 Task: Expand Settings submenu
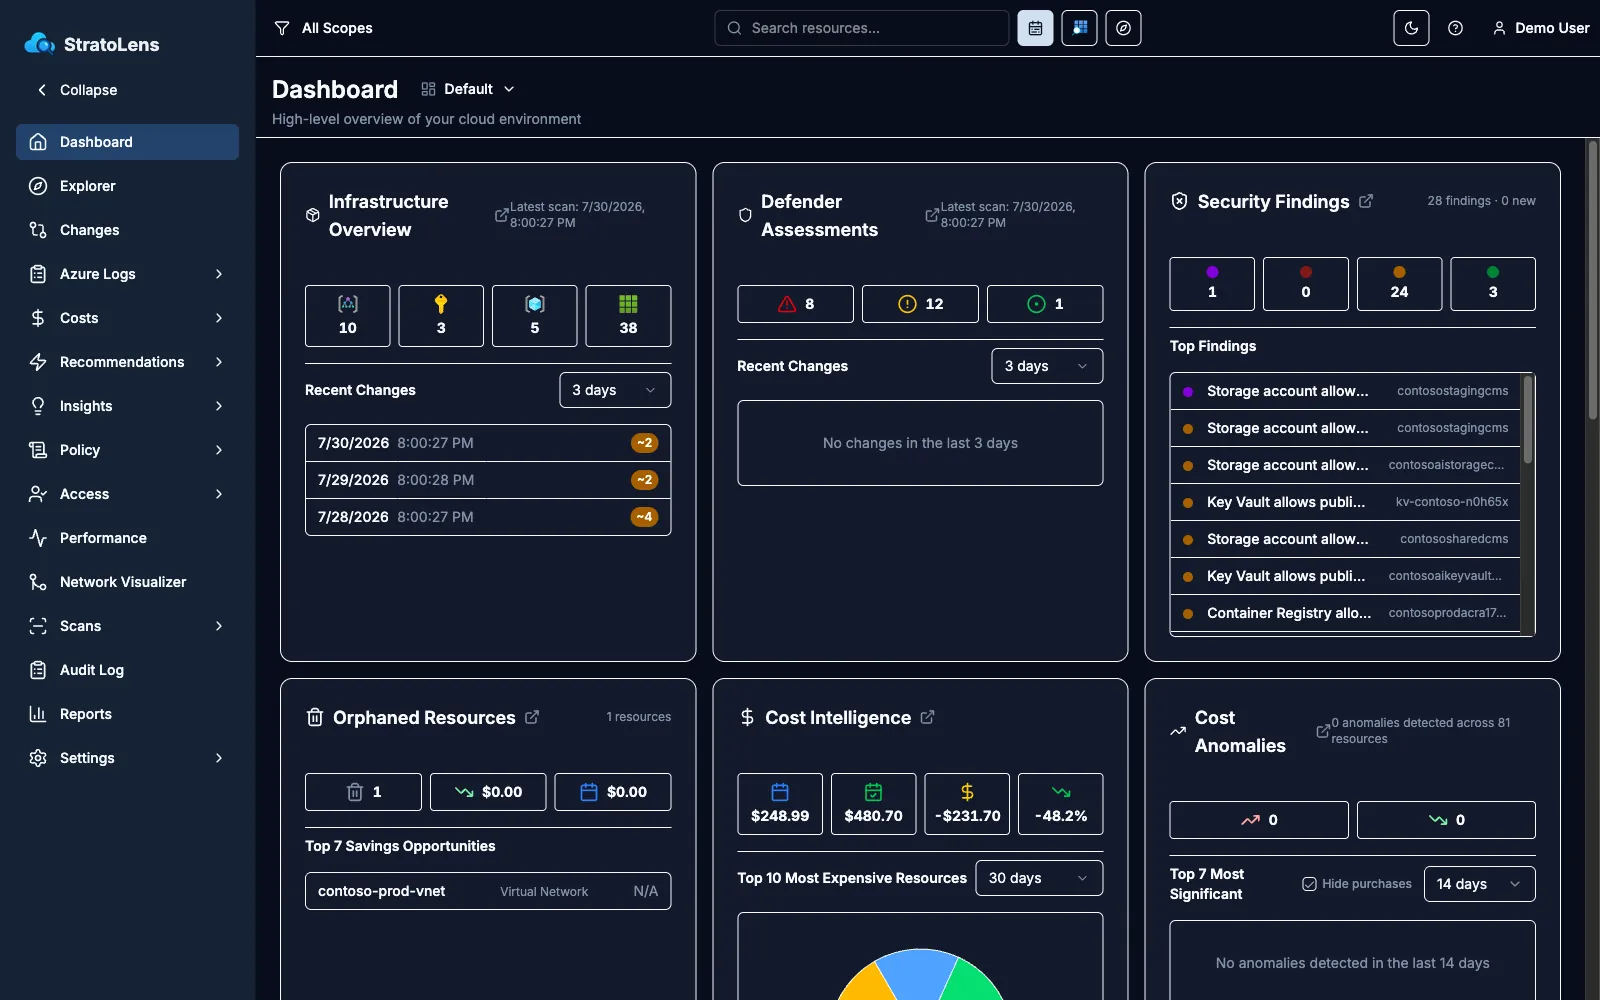coord(127,758)
